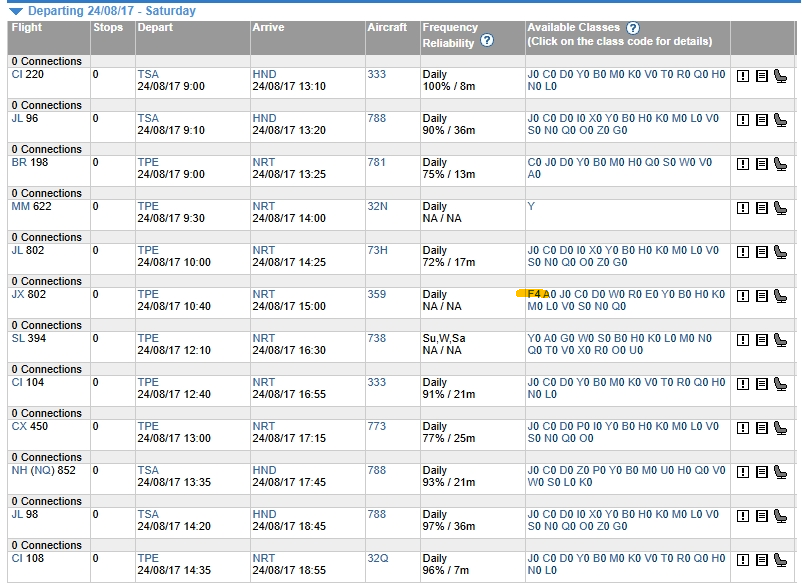Open help icon beside Available Classes header
802x585 pixels.
tap(633, 28)
